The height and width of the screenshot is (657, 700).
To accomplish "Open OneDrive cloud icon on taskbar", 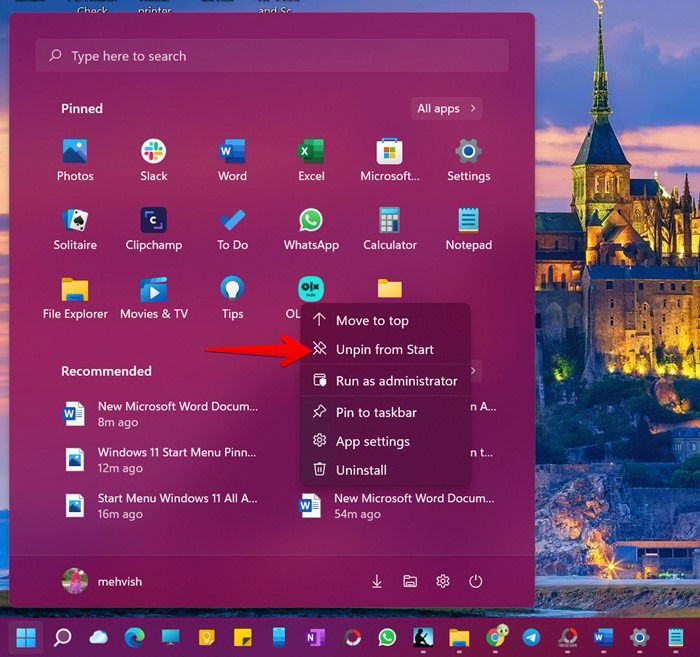I will [x=98, y=637].
